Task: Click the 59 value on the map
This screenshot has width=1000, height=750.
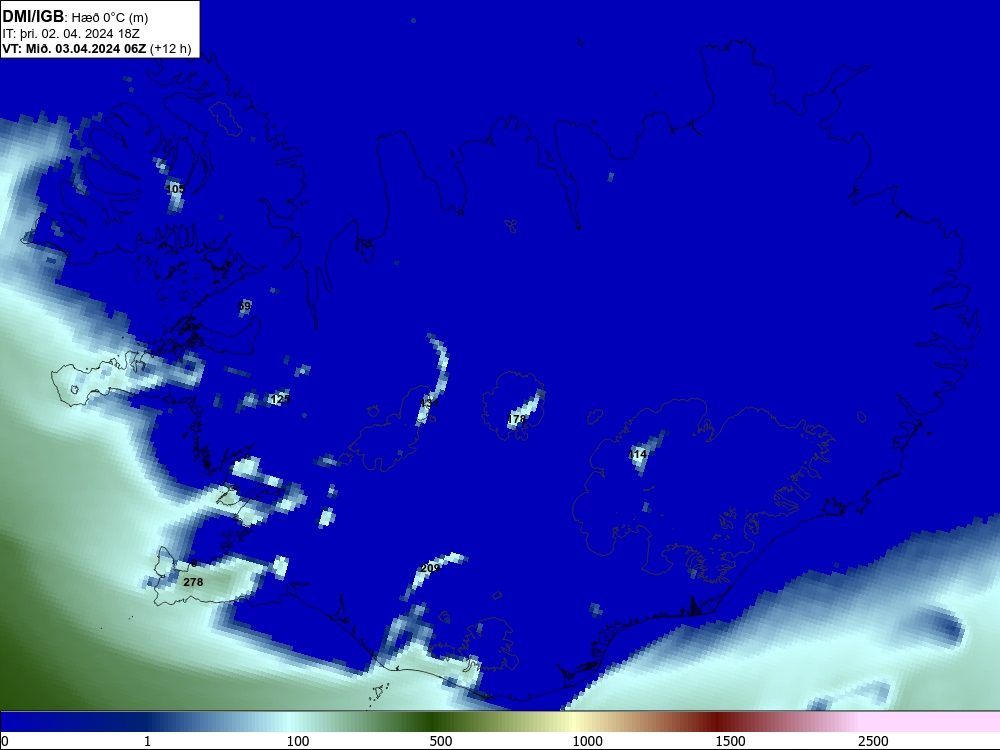Action: (x=244, y=307)
